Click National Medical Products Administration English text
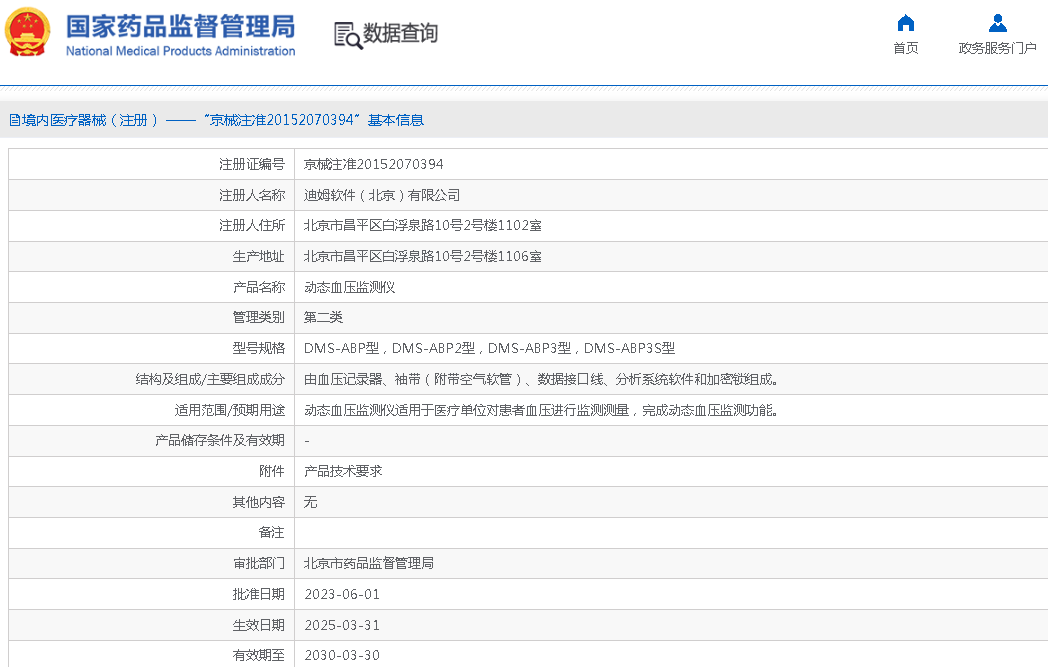1048x667 pixels. tap(180, 51)
